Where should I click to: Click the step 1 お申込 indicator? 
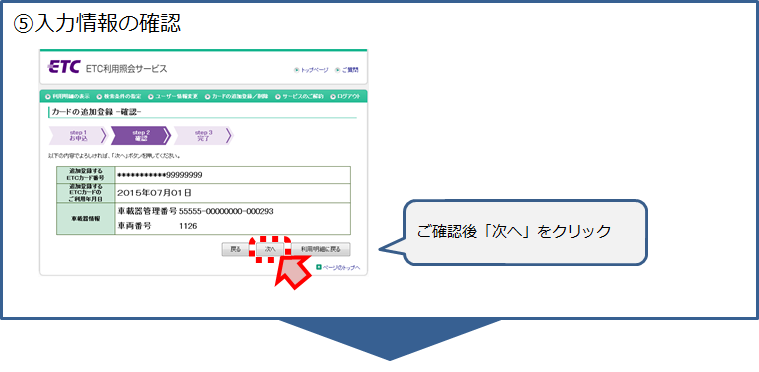coord(77,135)
